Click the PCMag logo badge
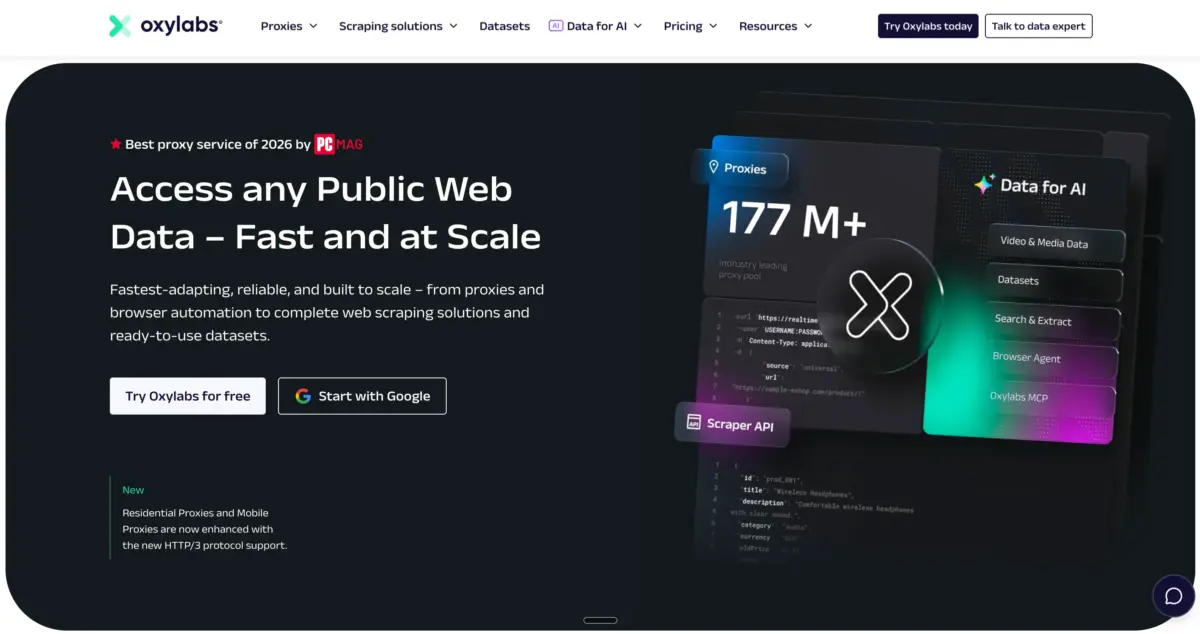The image size is (1200, 634). click(x=338, y=144)
